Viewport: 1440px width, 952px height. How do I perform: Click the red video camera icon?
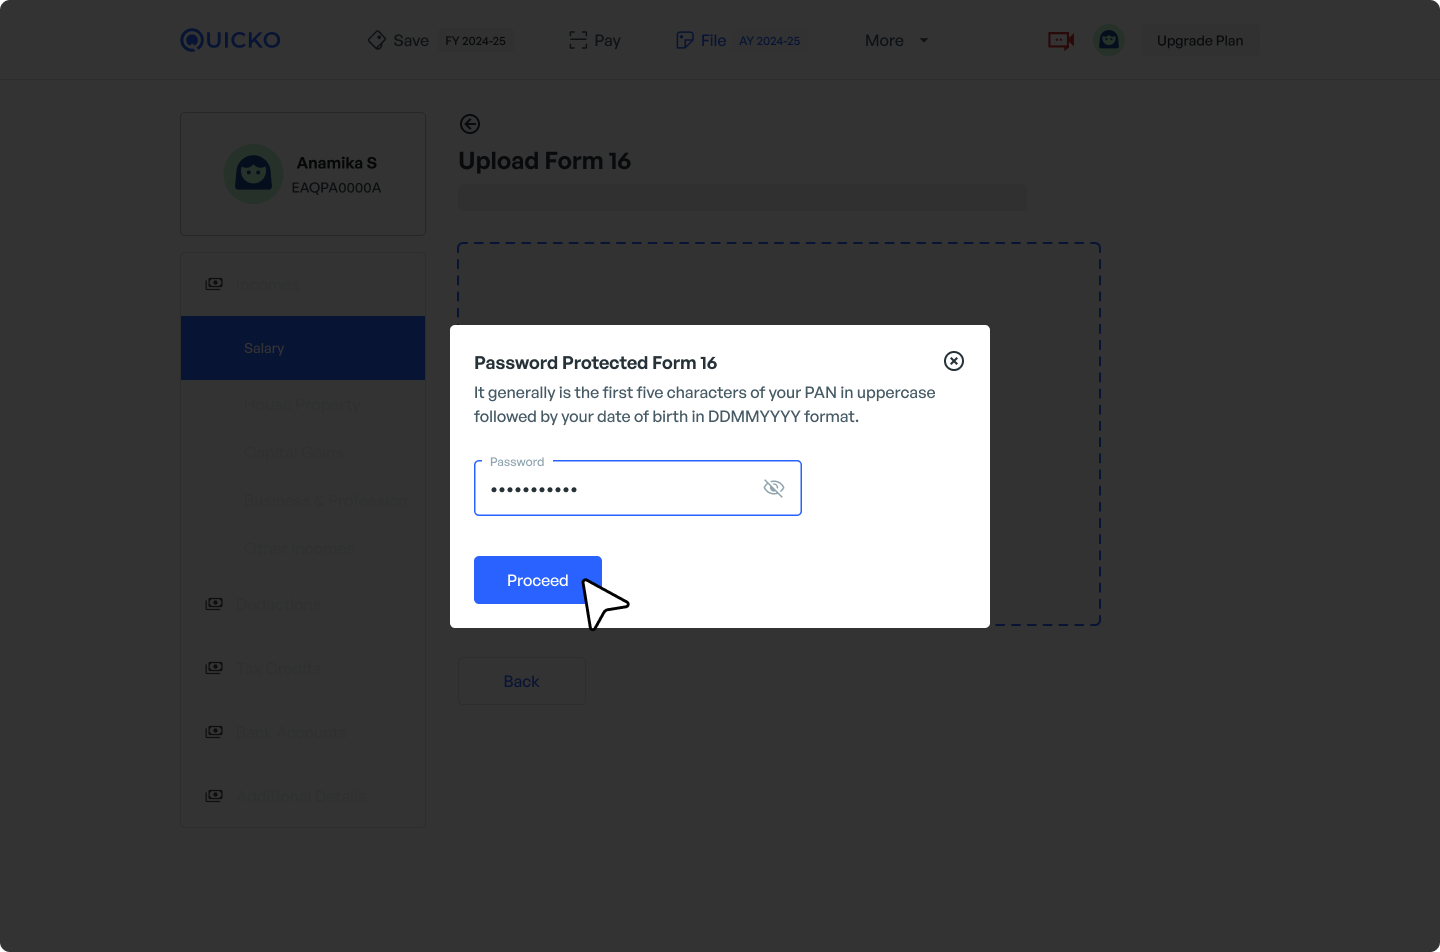(1061, 40)
